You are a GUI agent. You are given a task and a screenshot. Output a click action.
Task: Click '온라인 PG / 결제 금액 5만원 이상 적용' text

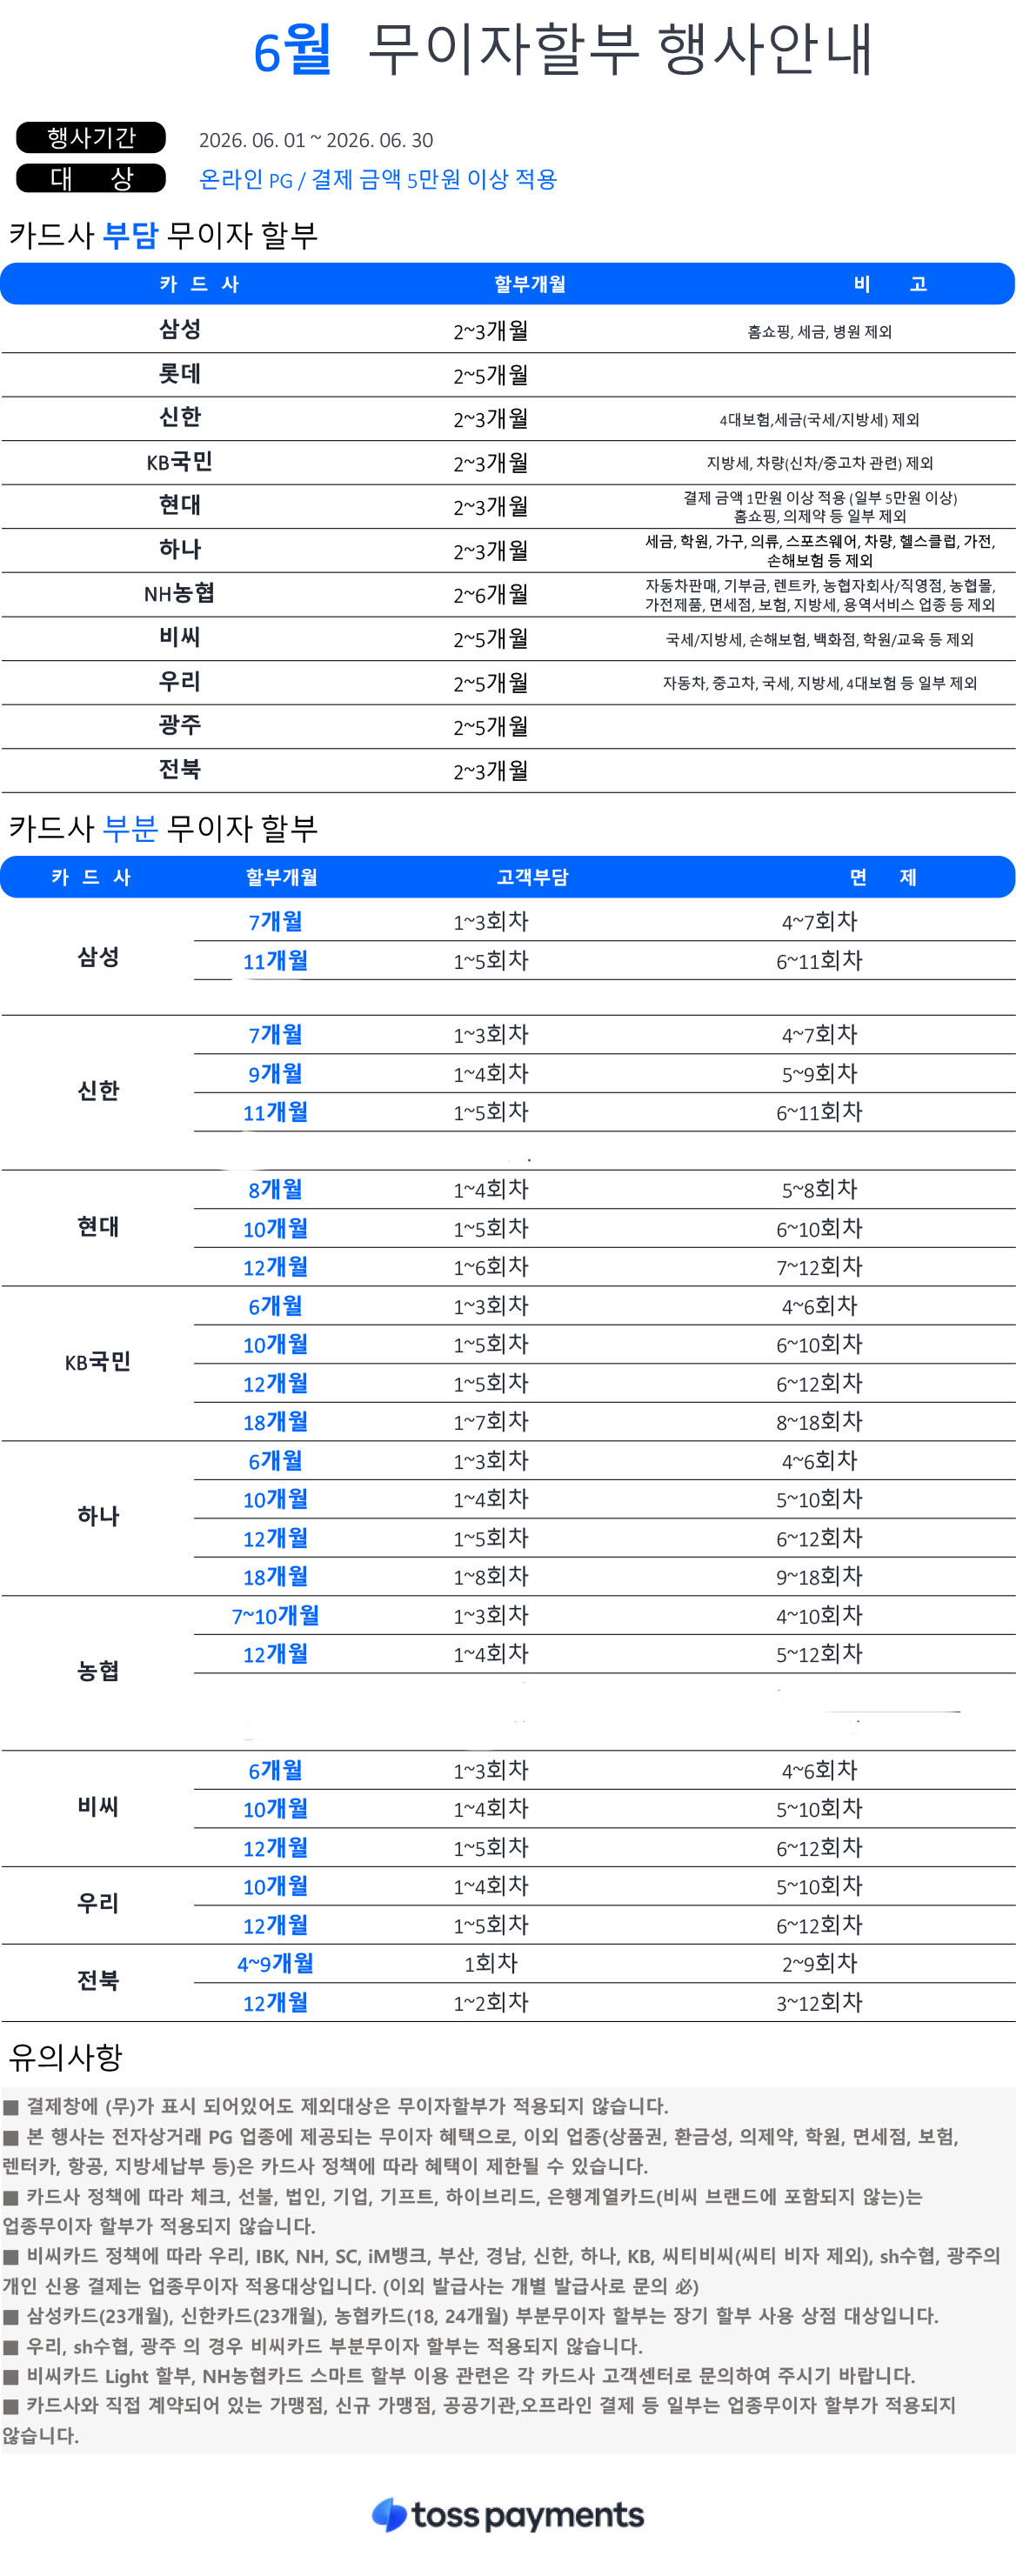[378, 179]
